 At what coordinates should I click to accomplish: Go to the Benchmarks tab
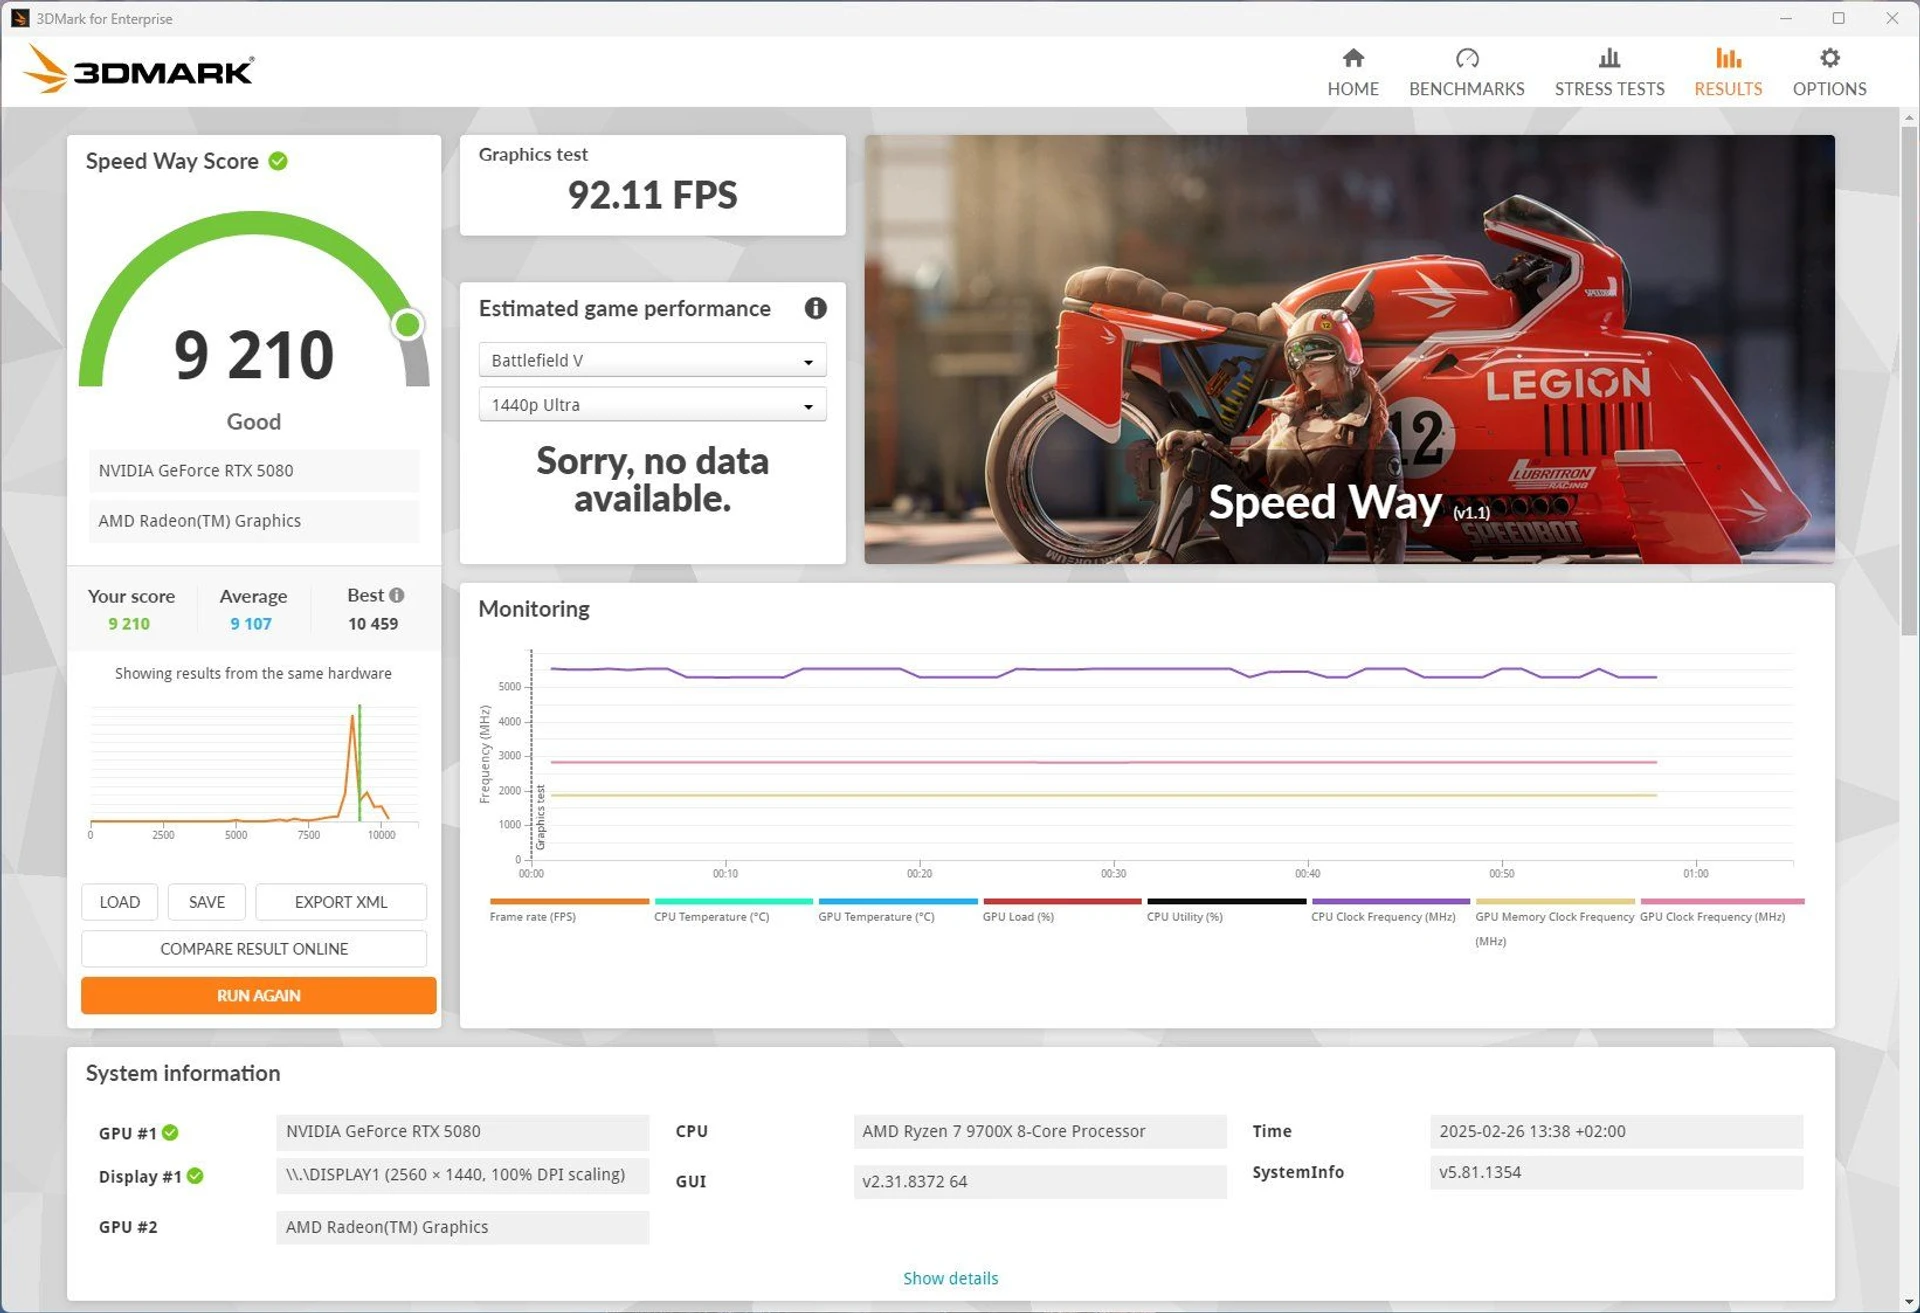1466,72
